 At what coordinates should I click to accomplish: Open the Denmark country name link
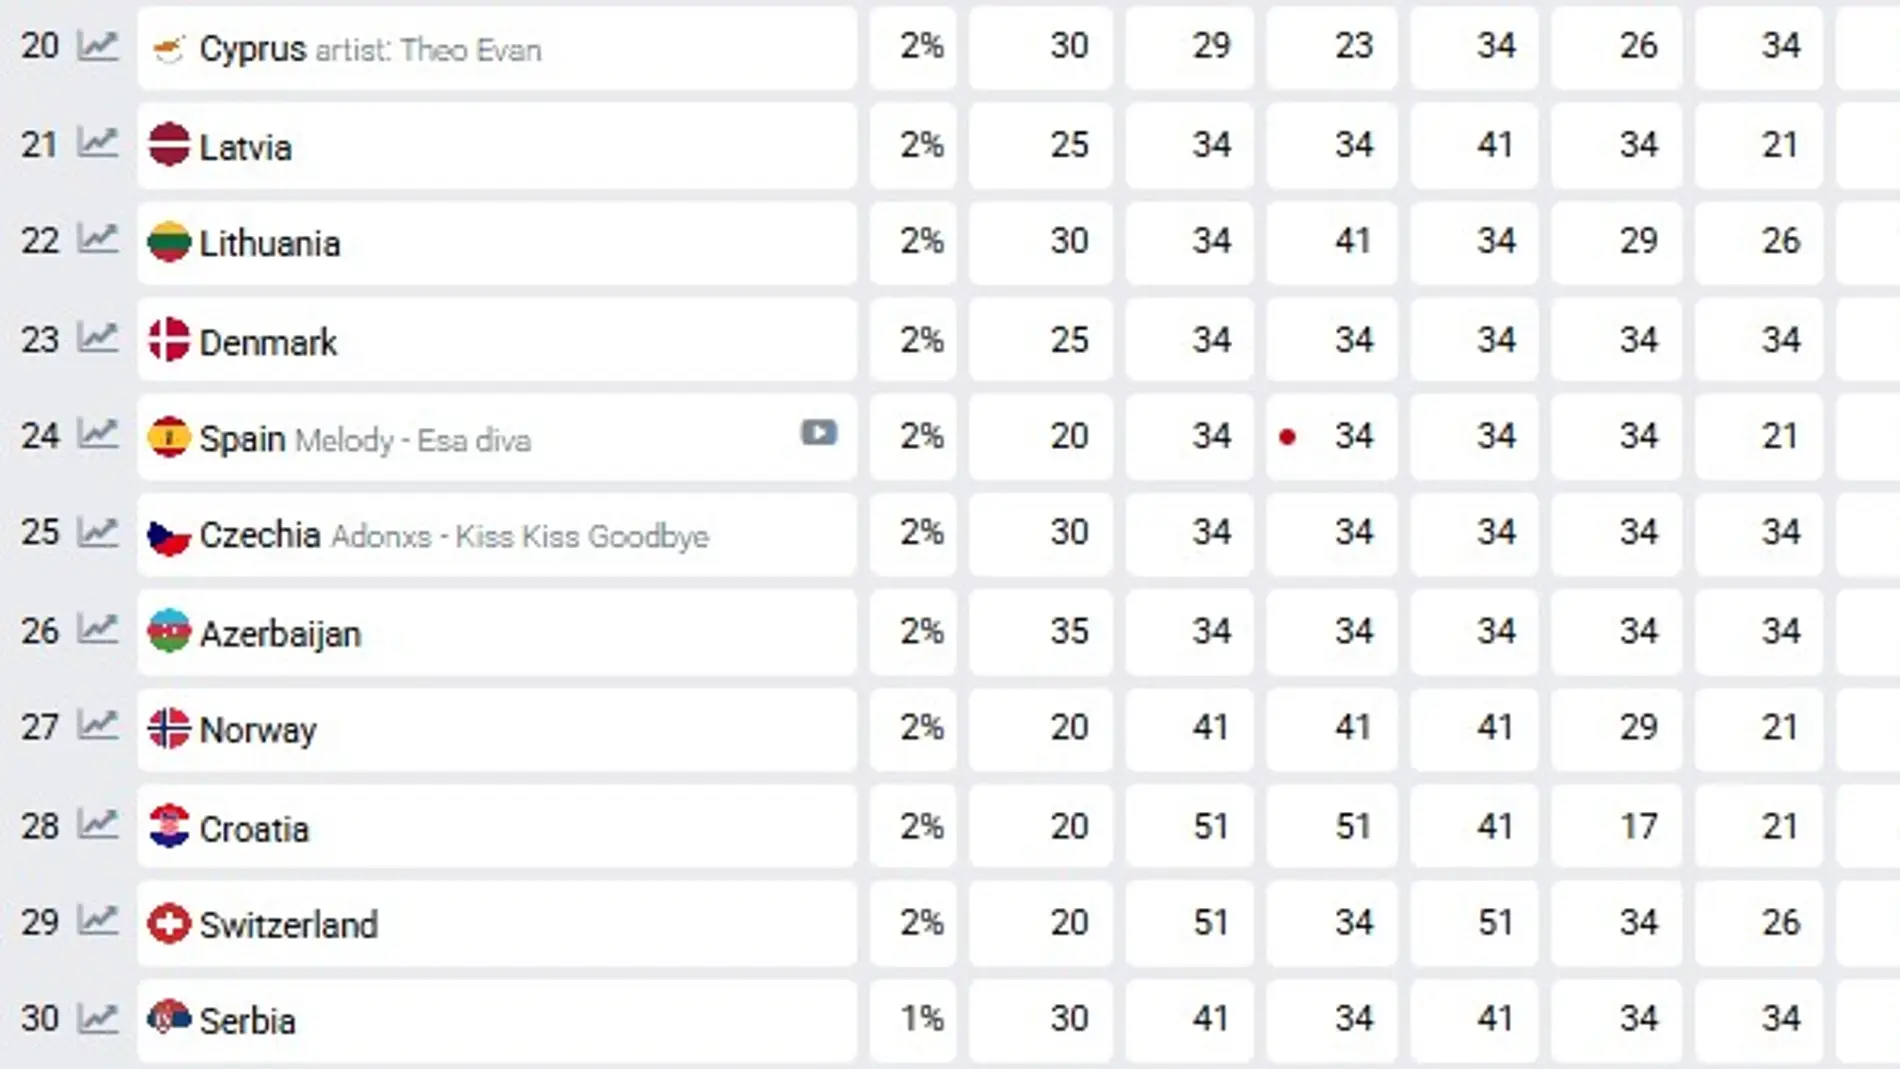(266, 340)
